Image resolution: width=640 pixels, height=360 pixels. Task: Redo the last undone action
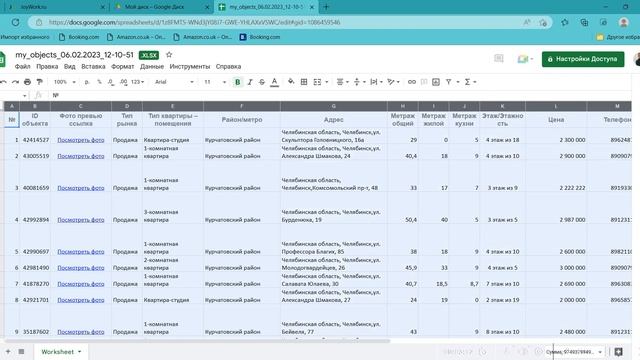point(16,82)
